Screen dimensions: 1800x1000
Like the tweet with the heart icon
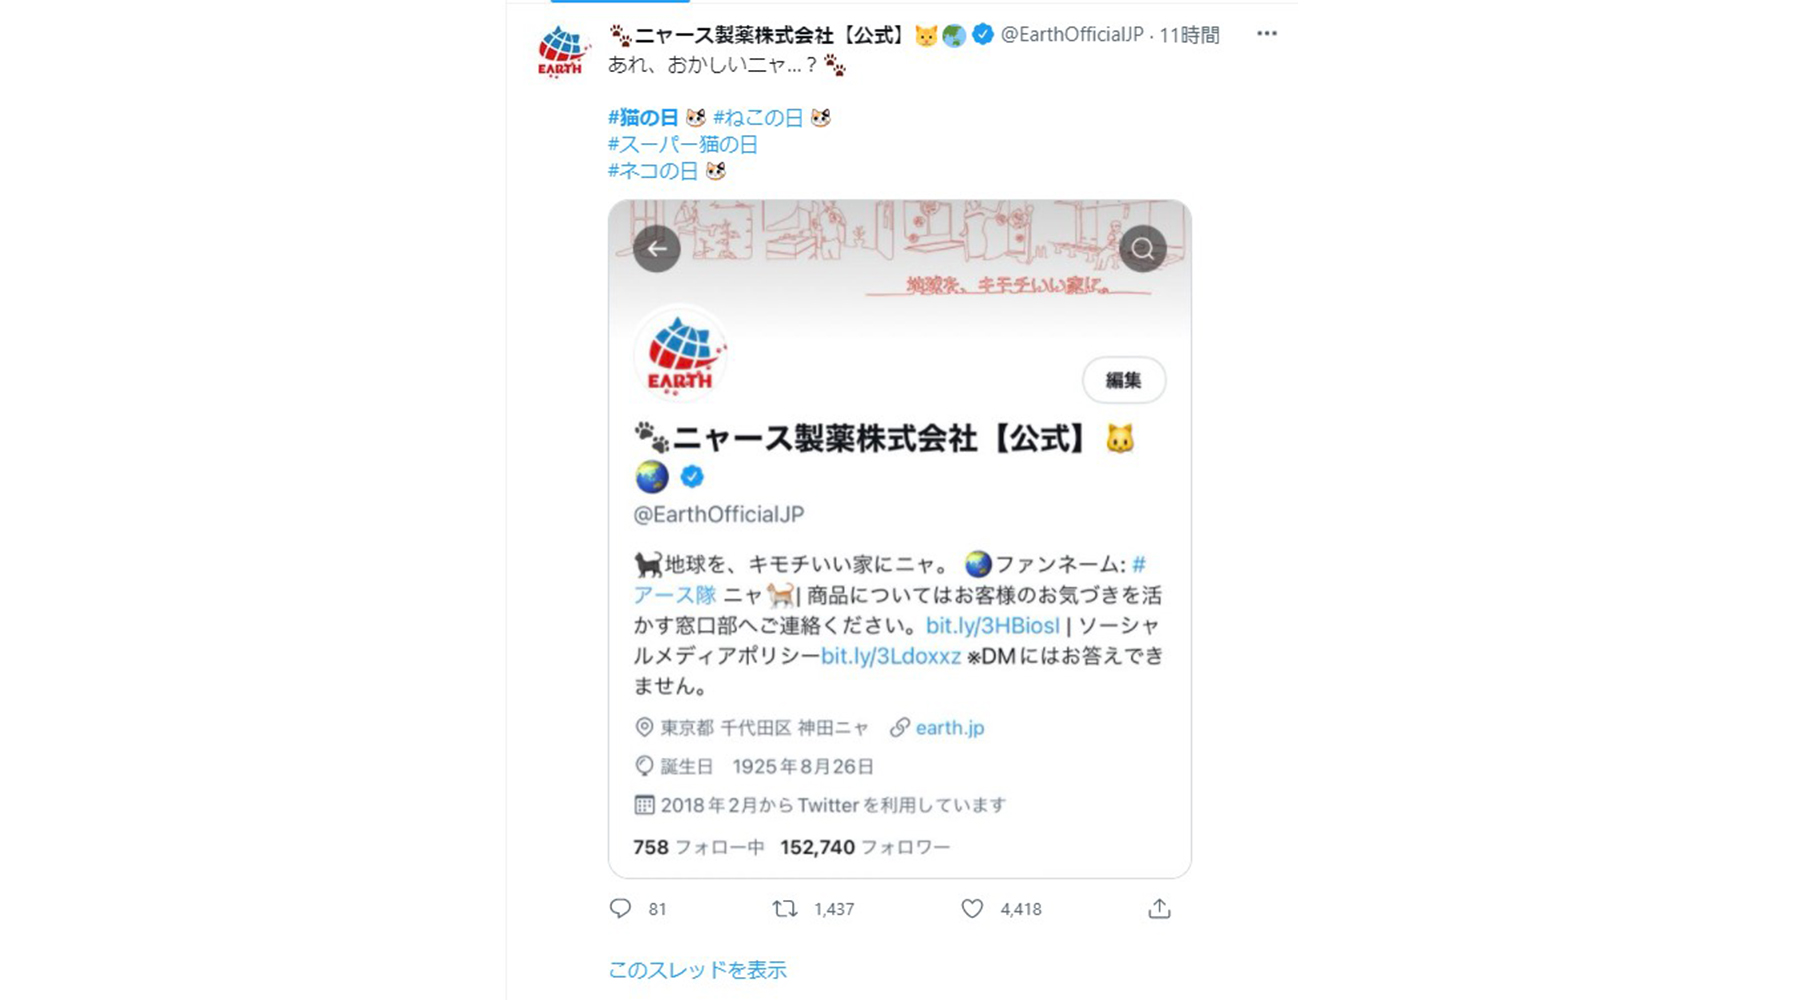972,908
